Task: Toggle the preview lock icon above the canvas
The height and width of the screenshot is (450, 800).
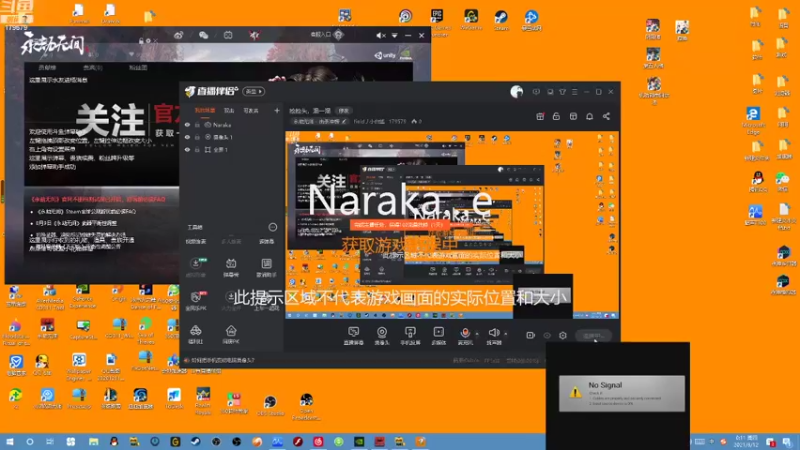Action: [556, 116]
